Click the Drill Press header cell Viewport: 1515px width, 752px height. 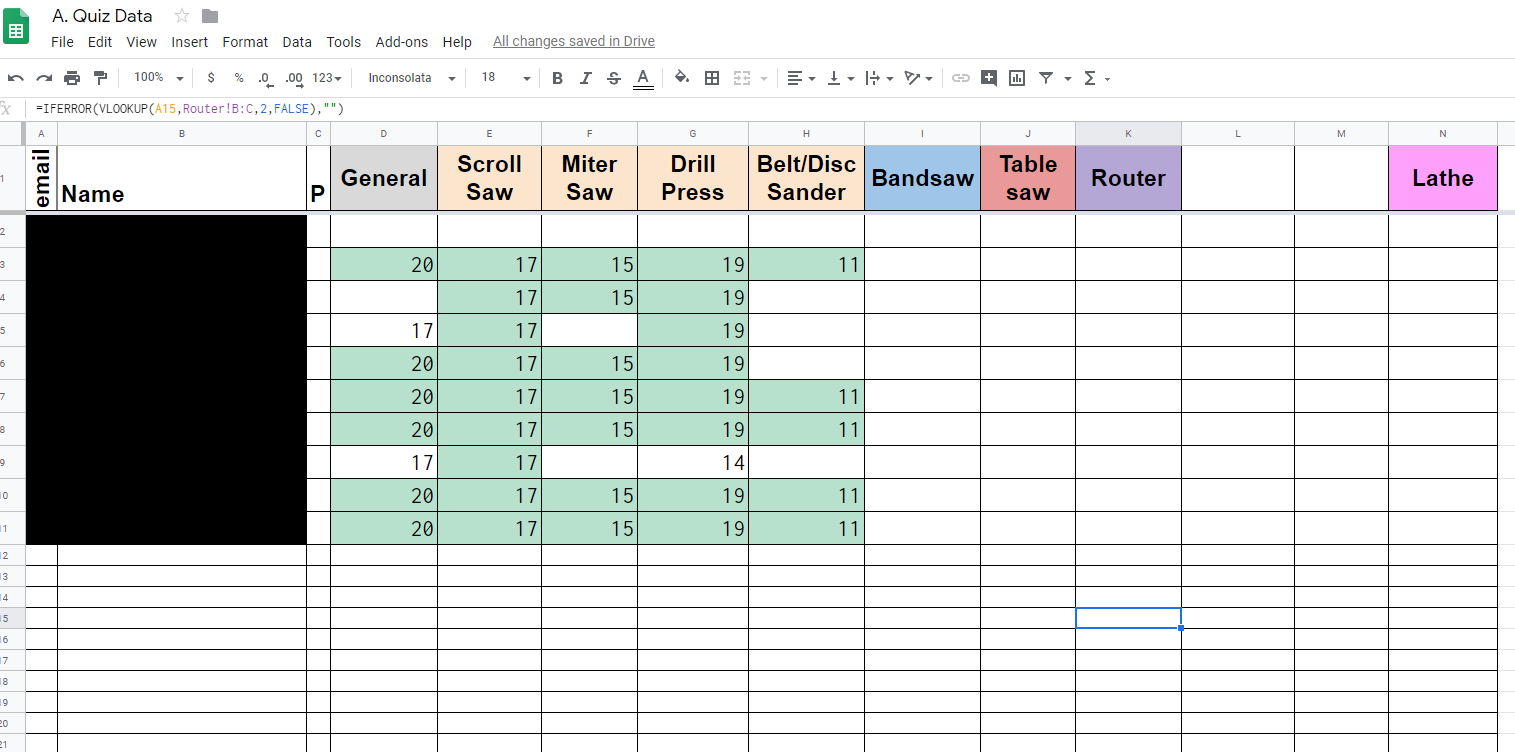point(693,178)
